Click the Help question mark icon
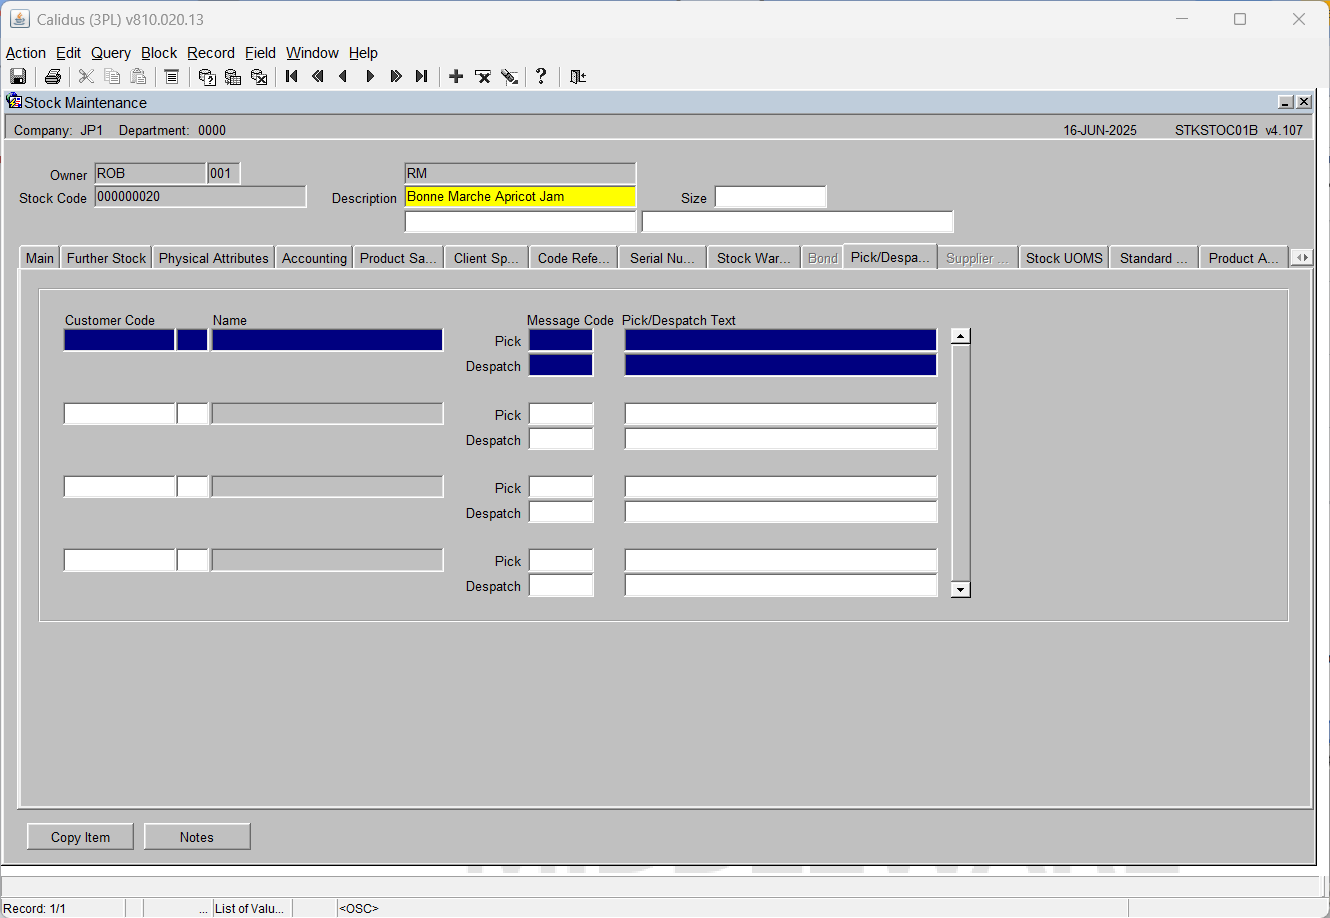Viewport: 1330px width, 918px height. [541, 77]
